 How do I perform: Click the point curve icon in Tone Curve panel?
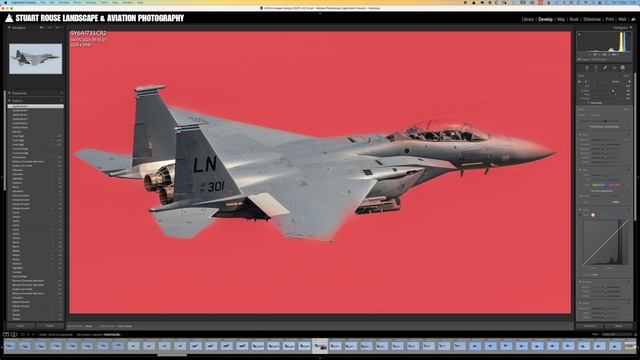[593, 215]
